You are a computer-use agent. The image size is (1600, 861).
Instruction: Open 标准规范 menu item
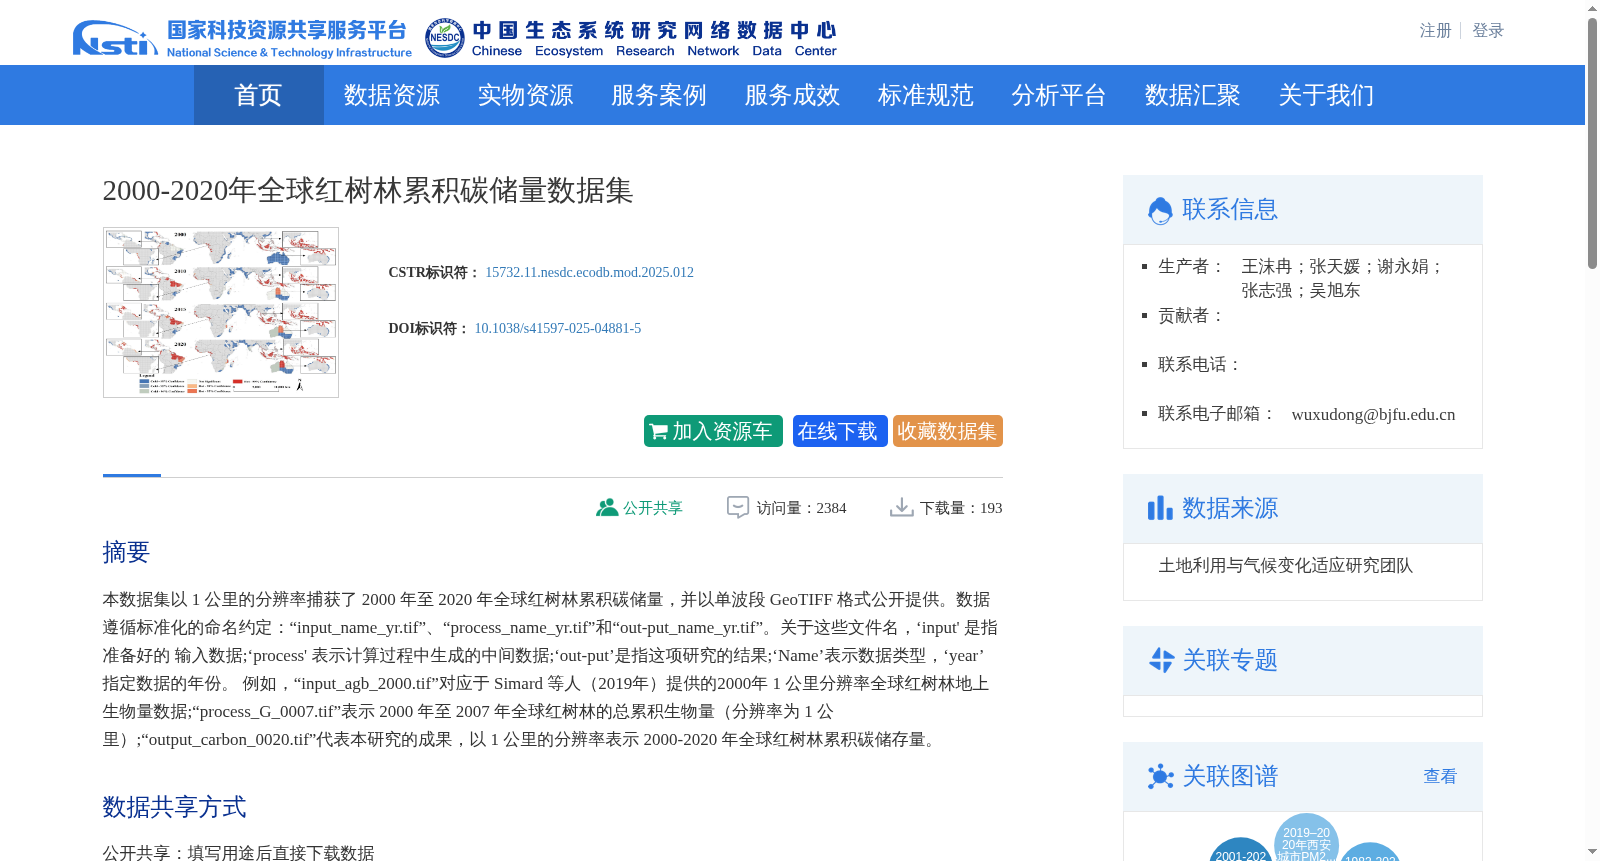pos(925,95)
